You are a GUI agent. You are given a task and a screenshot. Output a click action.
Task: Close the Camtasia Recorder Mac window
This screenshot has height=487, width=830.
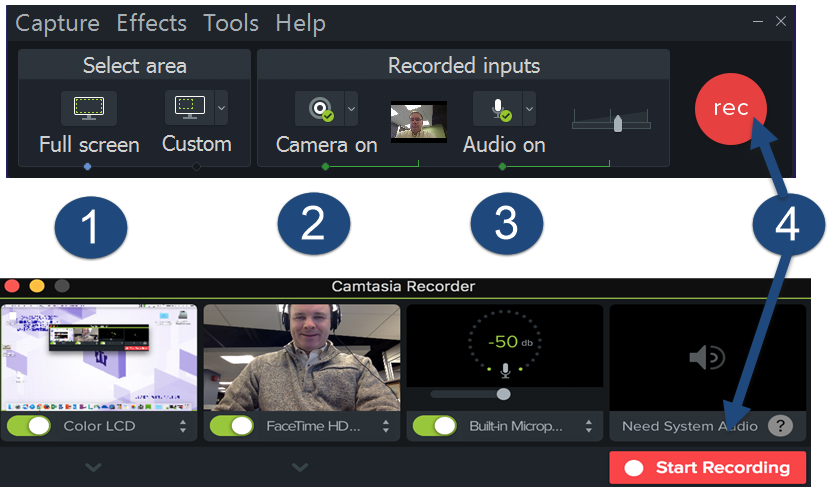click(12, 286)
